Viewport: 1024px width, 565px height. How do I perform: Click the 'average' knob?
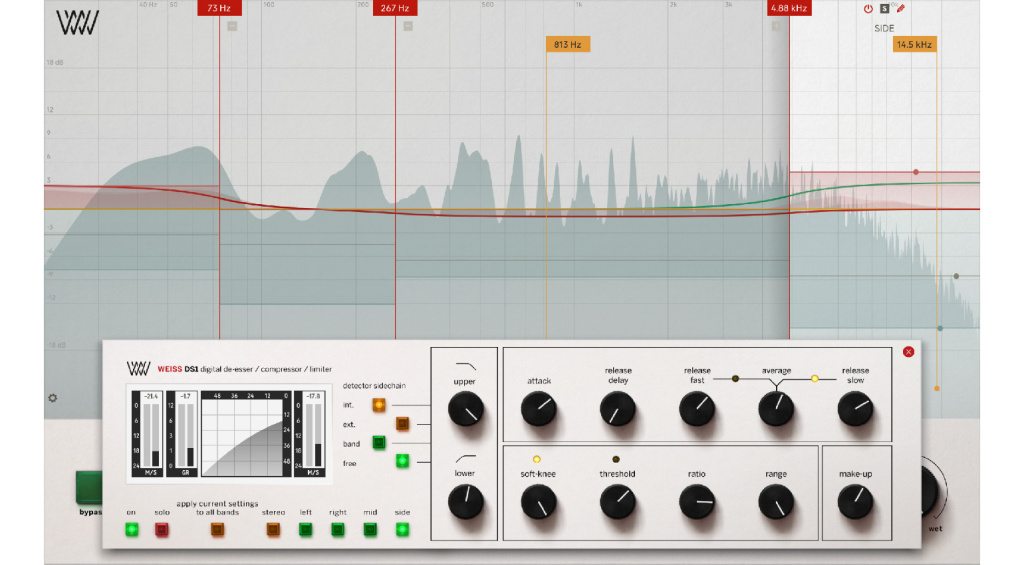pyautogui.click(x=776, y=409)
